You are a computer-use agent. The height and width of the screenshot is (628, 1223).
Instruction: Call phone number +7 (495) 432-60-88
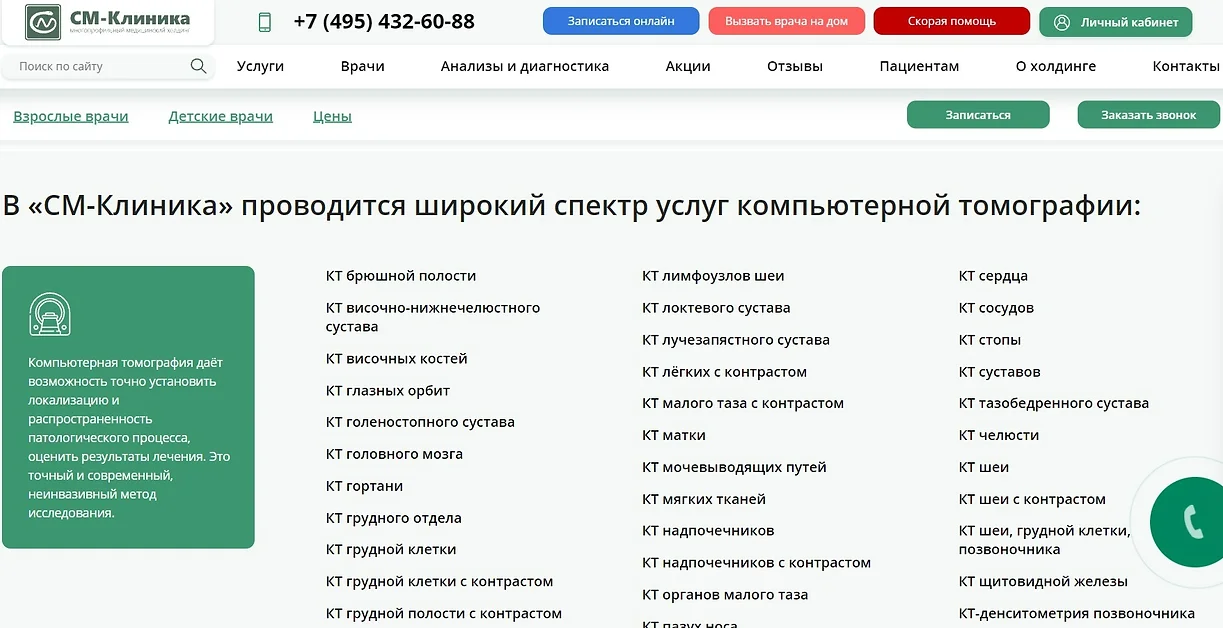pos(384,22)
